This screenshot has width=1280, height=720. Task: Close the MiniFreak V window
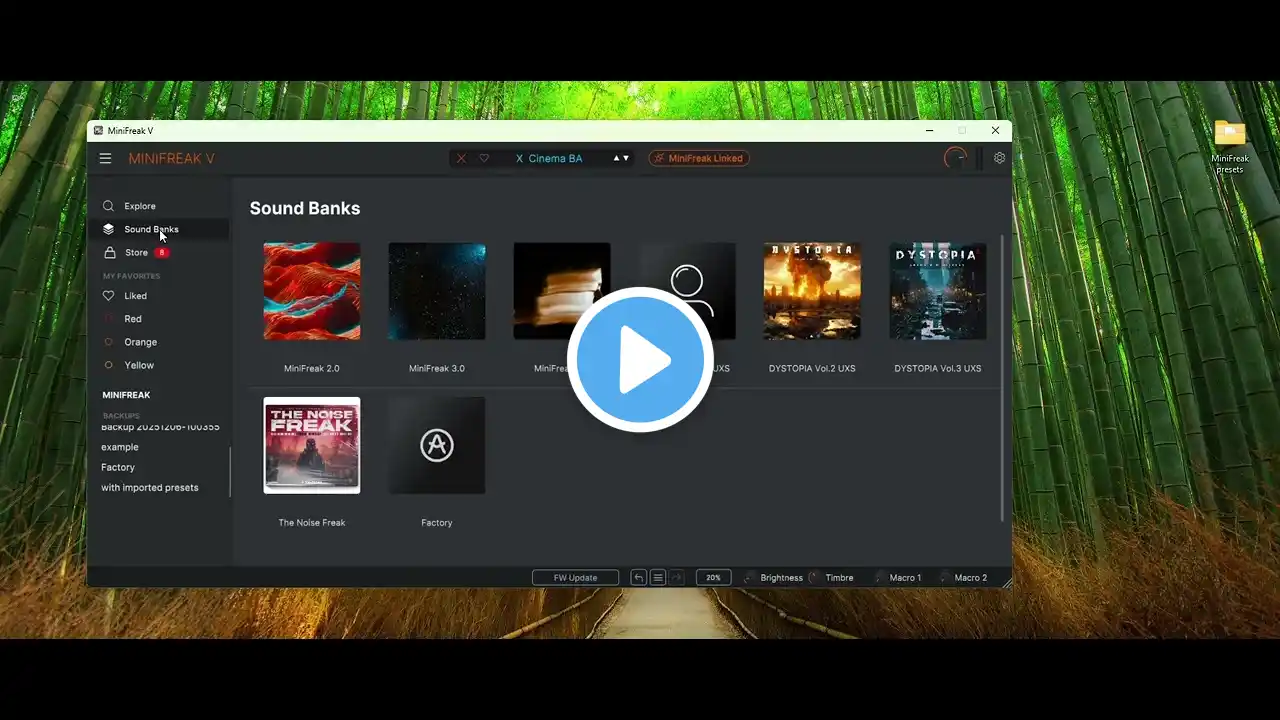pos(995,131)
